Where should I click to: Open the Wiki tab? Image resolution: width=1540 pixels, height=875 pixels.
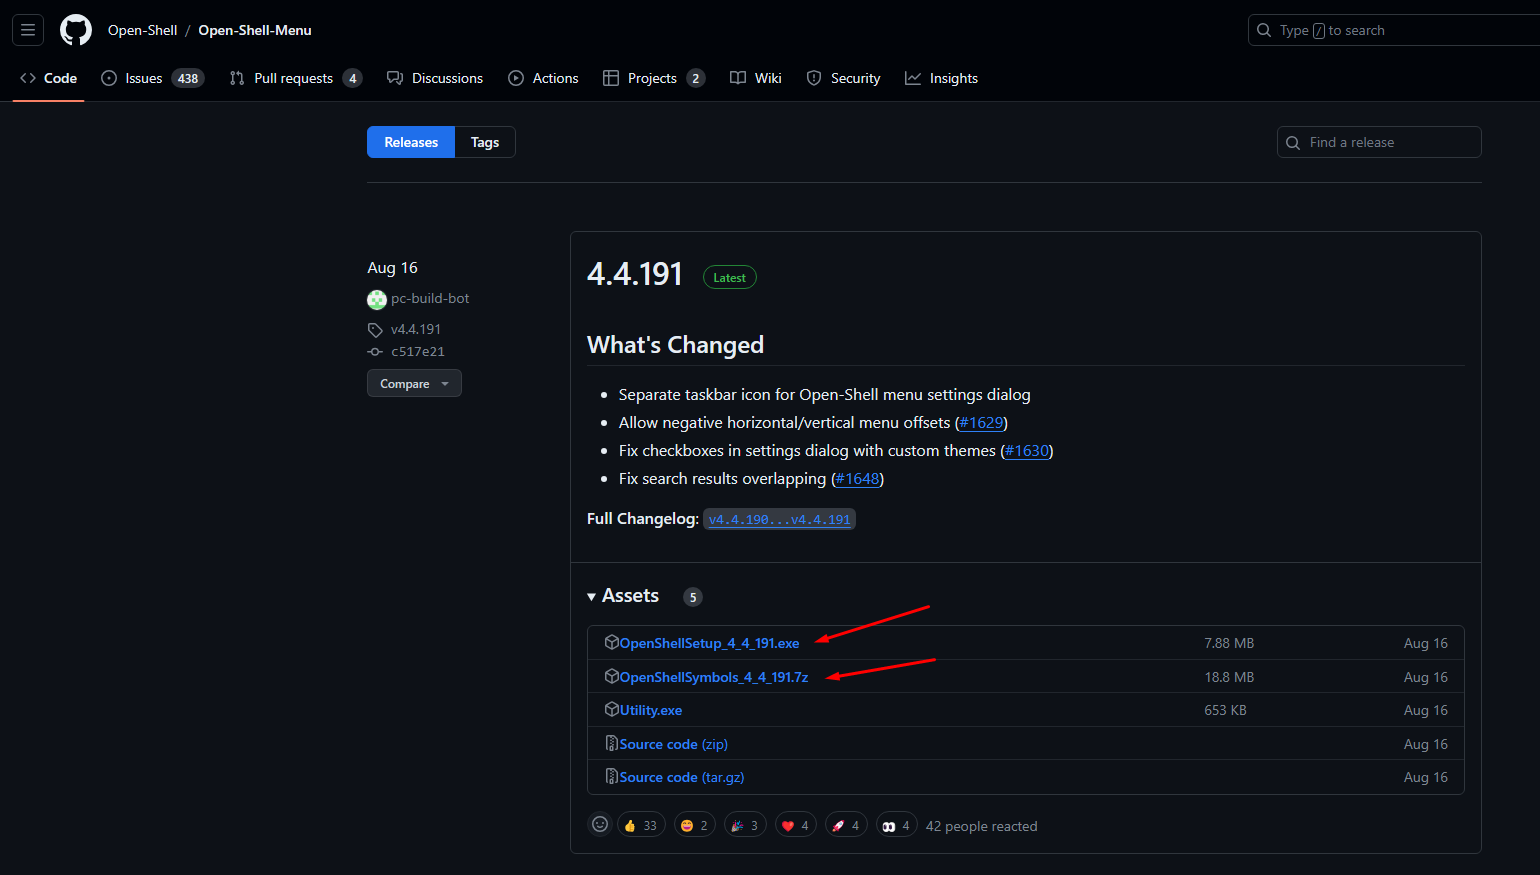[x=756, y=78]
